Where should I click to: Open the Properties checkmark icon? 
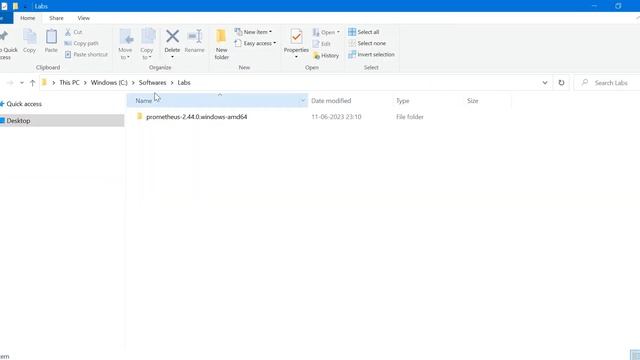pyautogui.click(x=296, y=37)
